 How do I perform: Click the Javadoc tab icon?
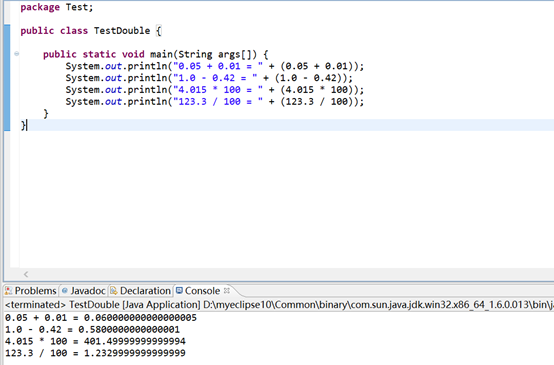tap(65, 291)
